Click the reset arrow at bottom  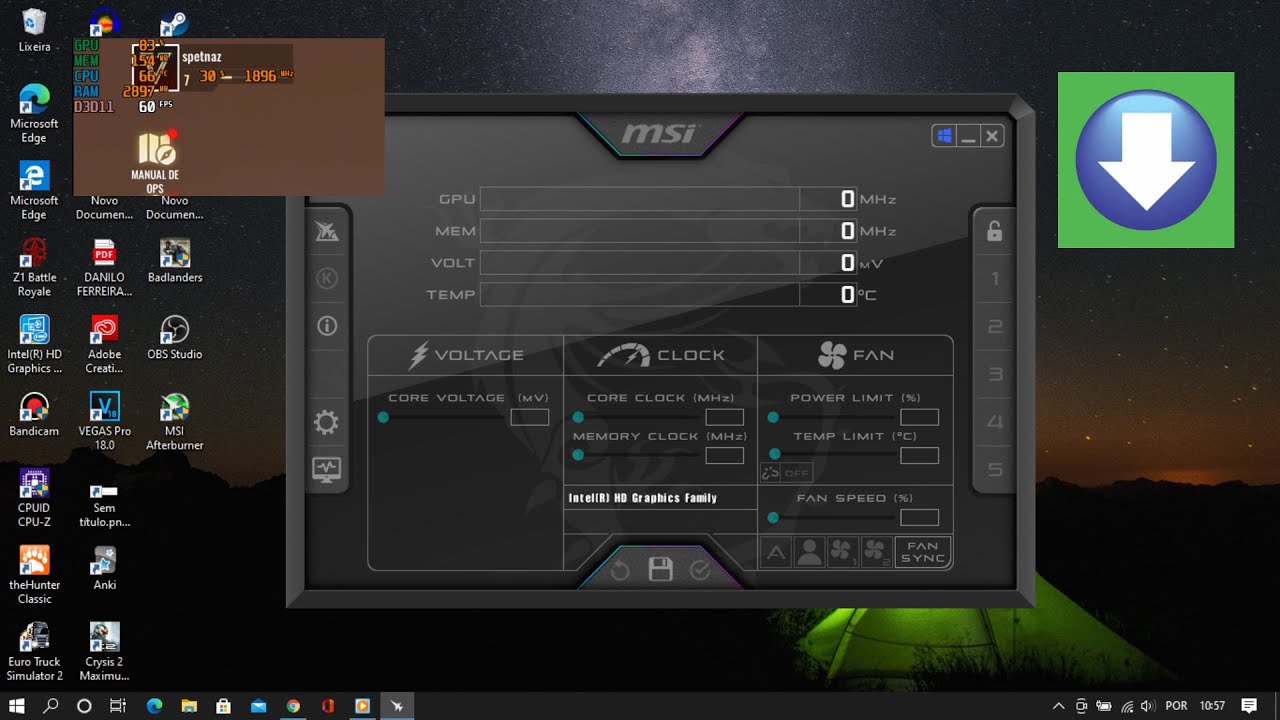coord(620,570)
